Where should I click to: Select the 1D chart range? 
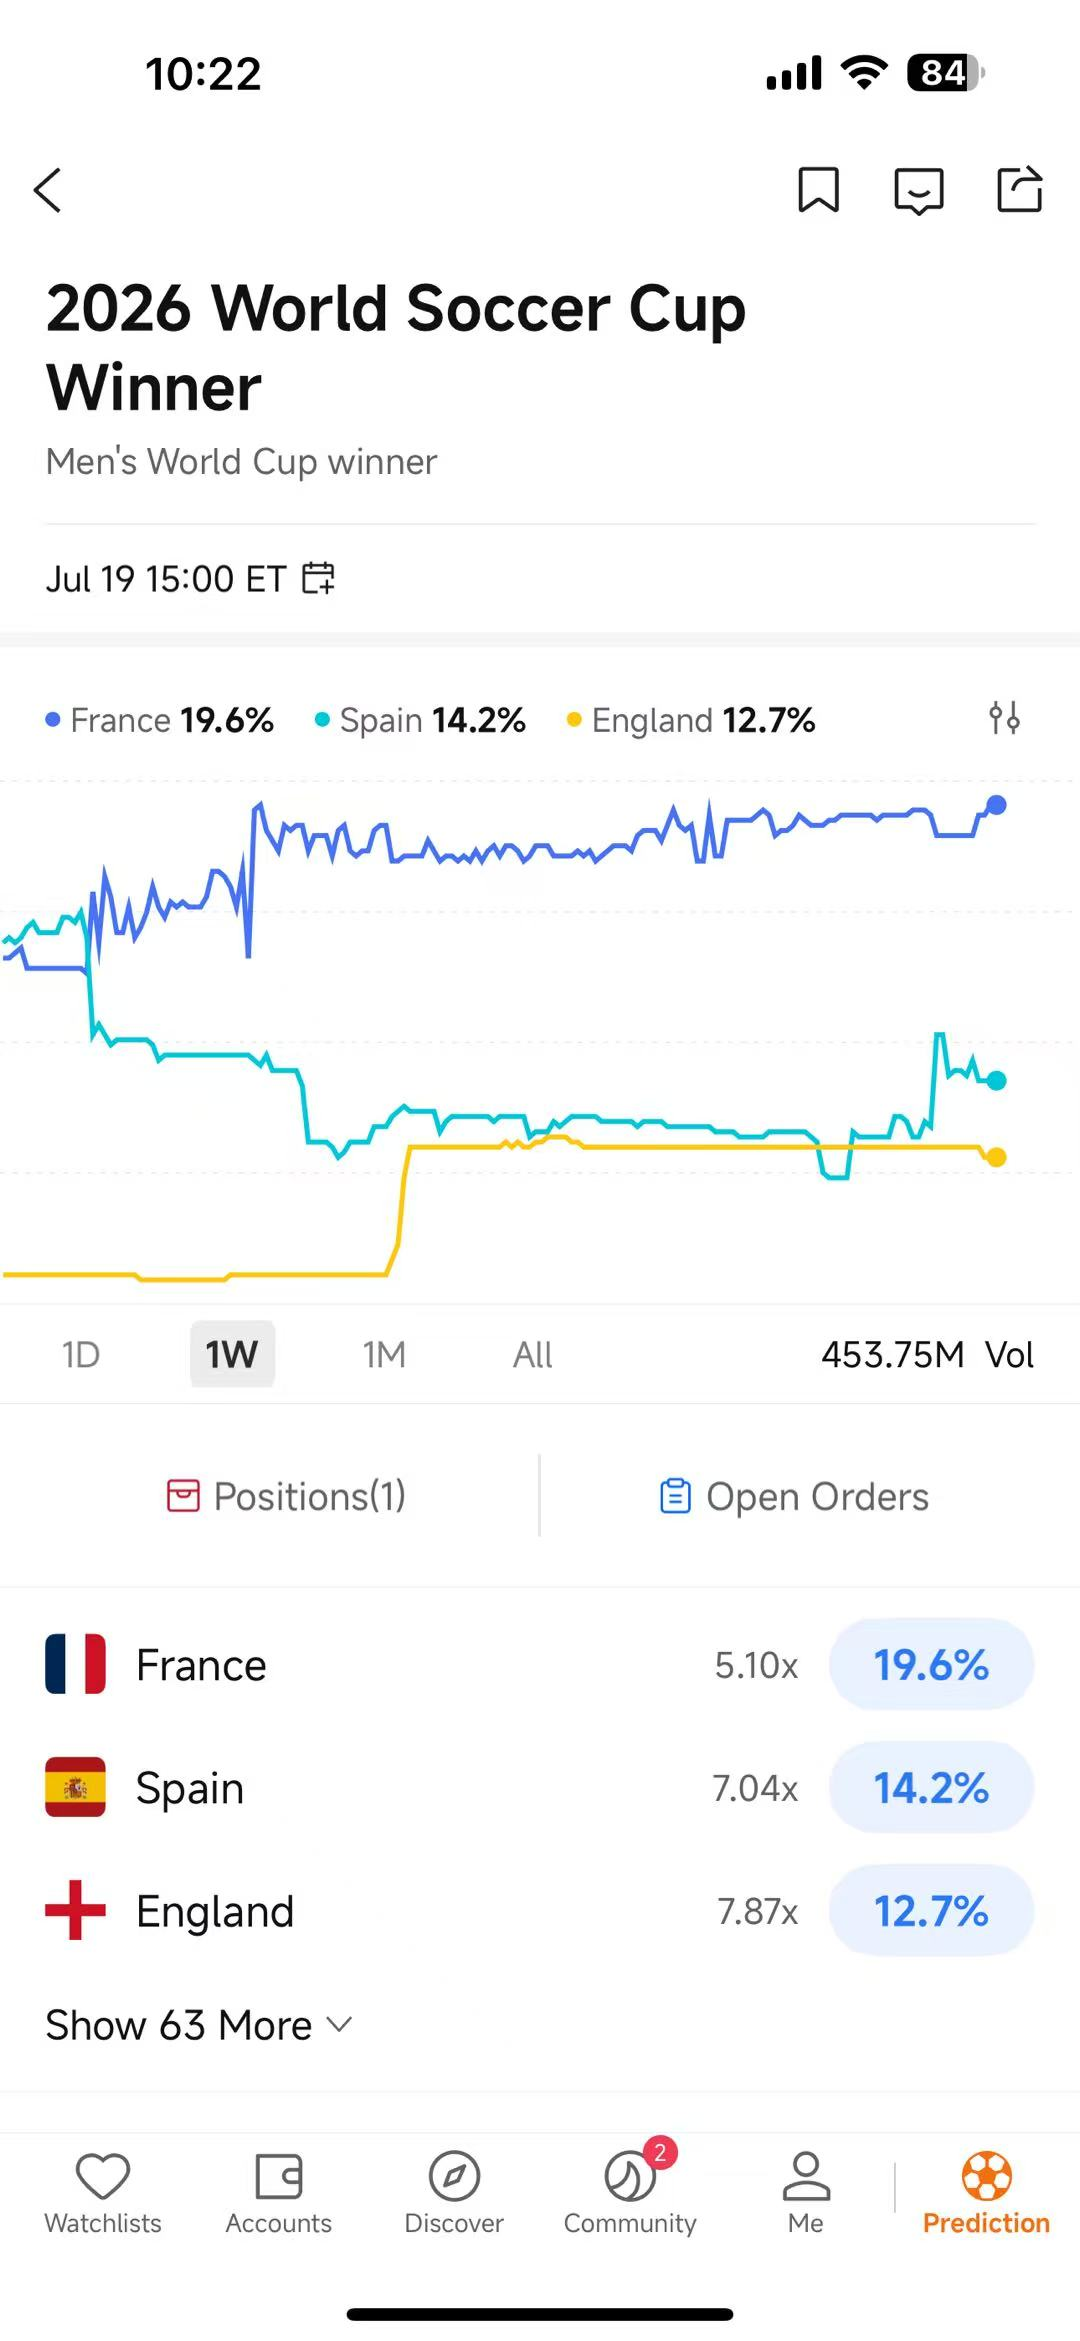(81, 1355)
